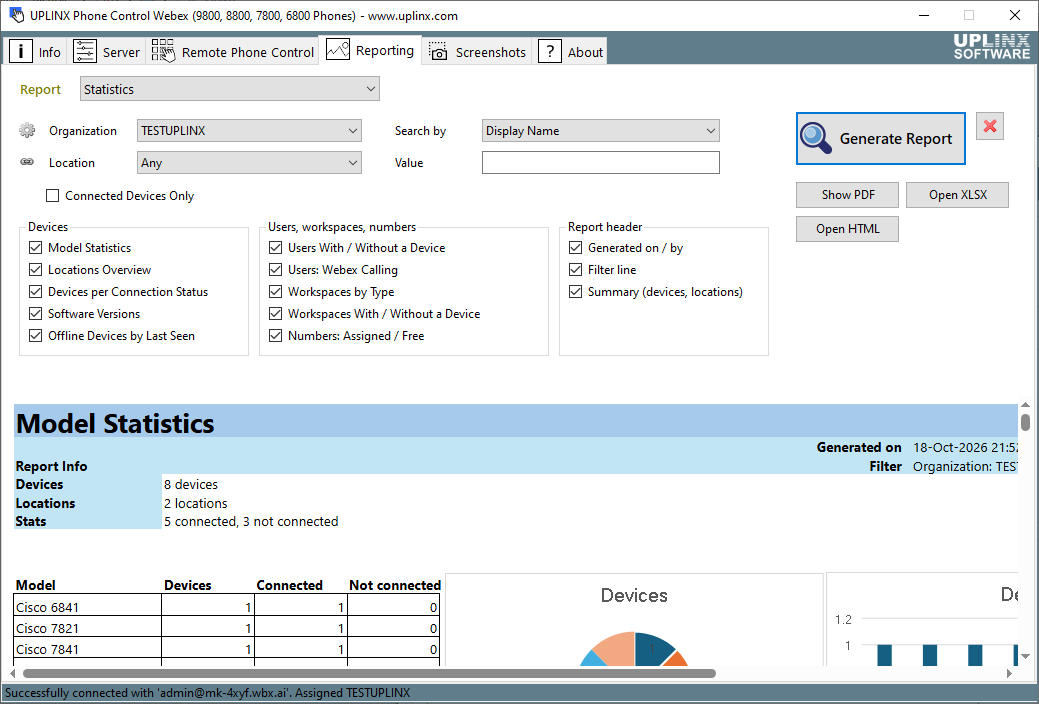Toggle Summary (devices, locations) checkbox

click(x=576, y=292)
